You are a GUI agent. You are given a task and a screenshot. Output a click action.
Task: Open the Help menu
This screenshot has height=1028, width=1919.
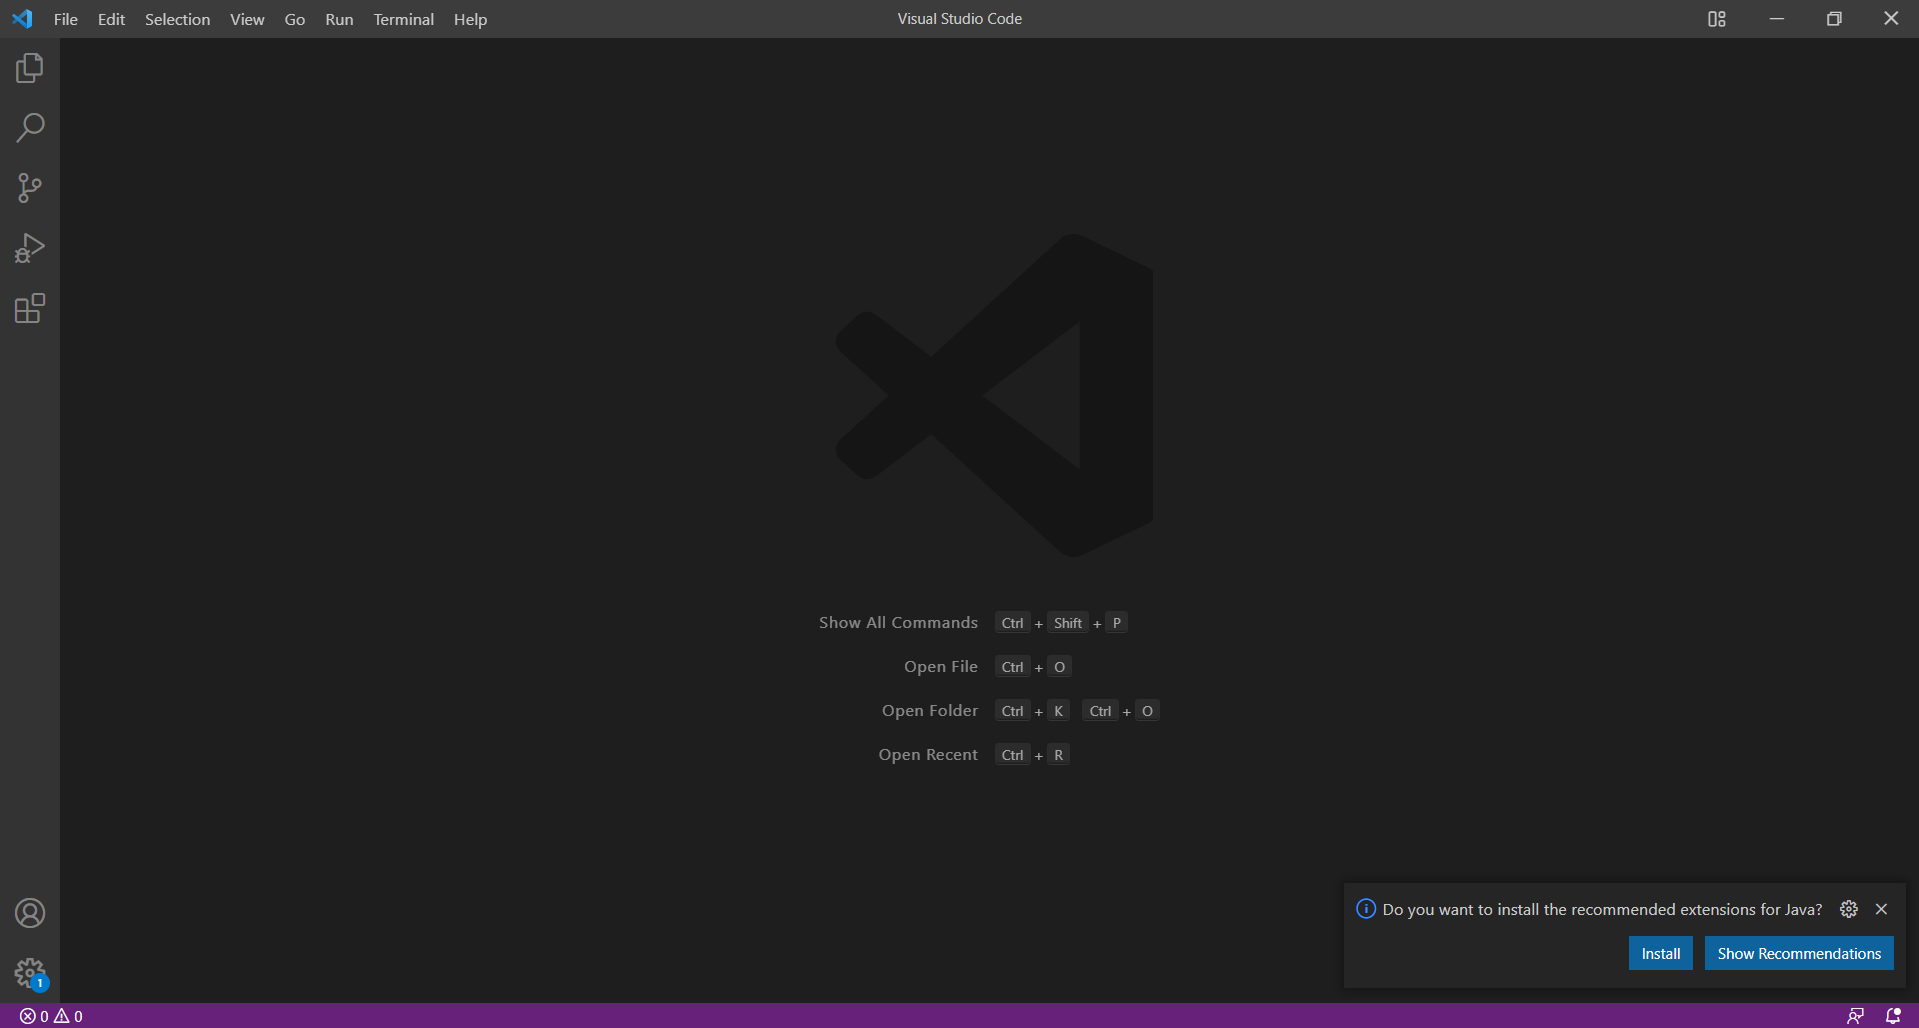[470, 19]
